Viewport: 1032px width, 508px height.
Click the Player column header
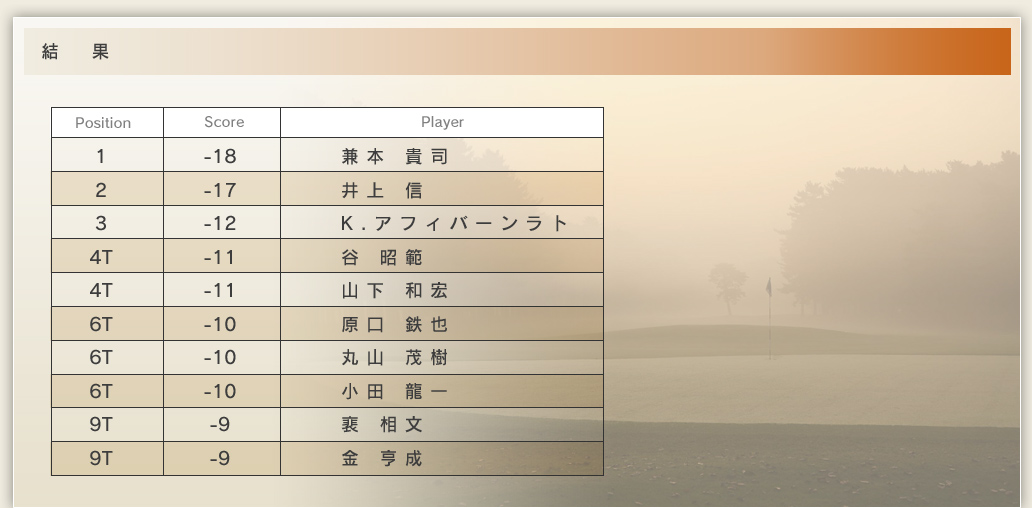[442, 122]
